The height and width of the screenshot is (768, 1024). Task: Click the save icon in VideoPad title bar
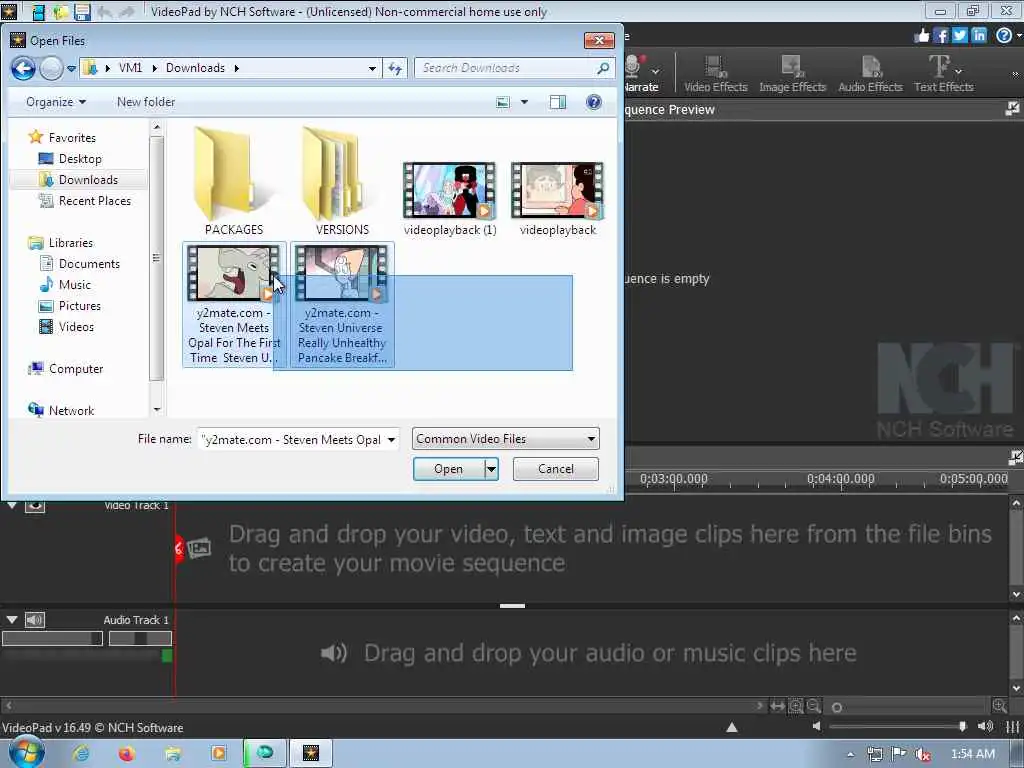(x=82, y=12)
